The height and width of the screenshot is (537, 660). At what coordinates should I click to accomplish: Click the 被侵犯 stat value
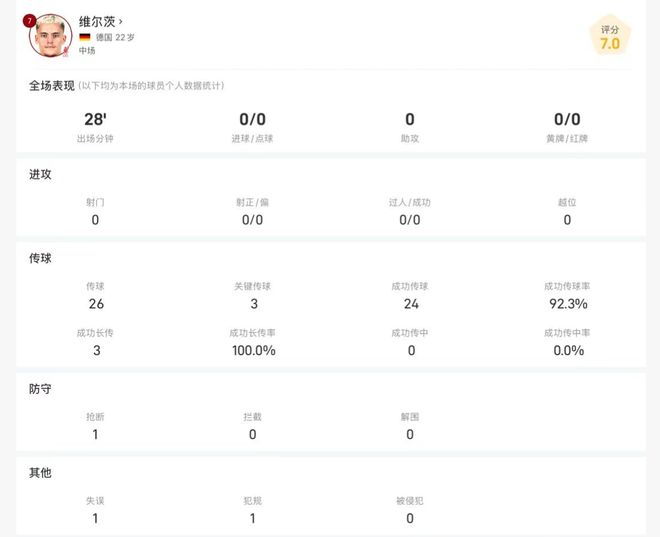pyautogui.click(x=410, y=518)
